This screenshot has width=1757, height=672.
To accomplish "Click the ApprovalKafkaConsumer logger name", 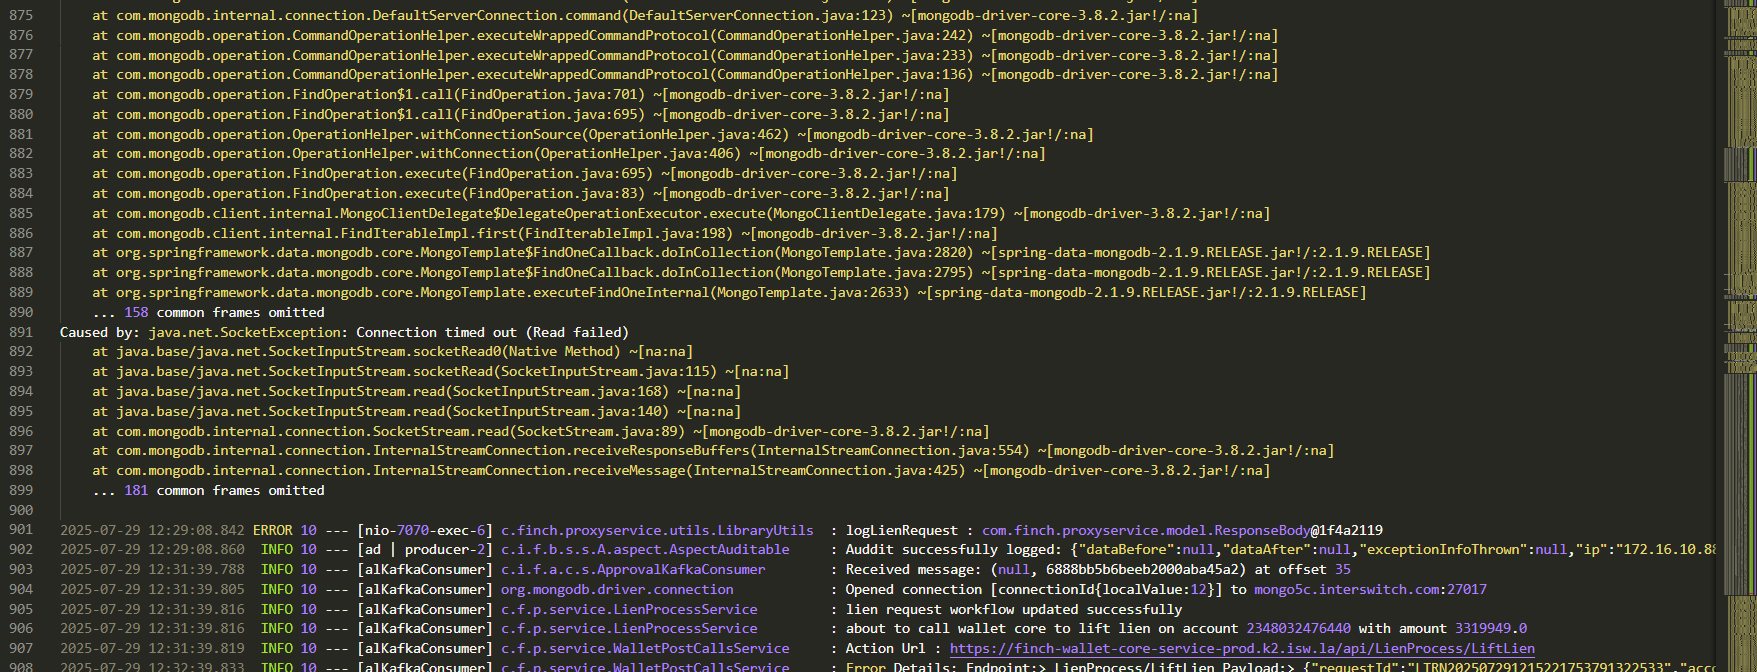I will [x=632, y=569].
